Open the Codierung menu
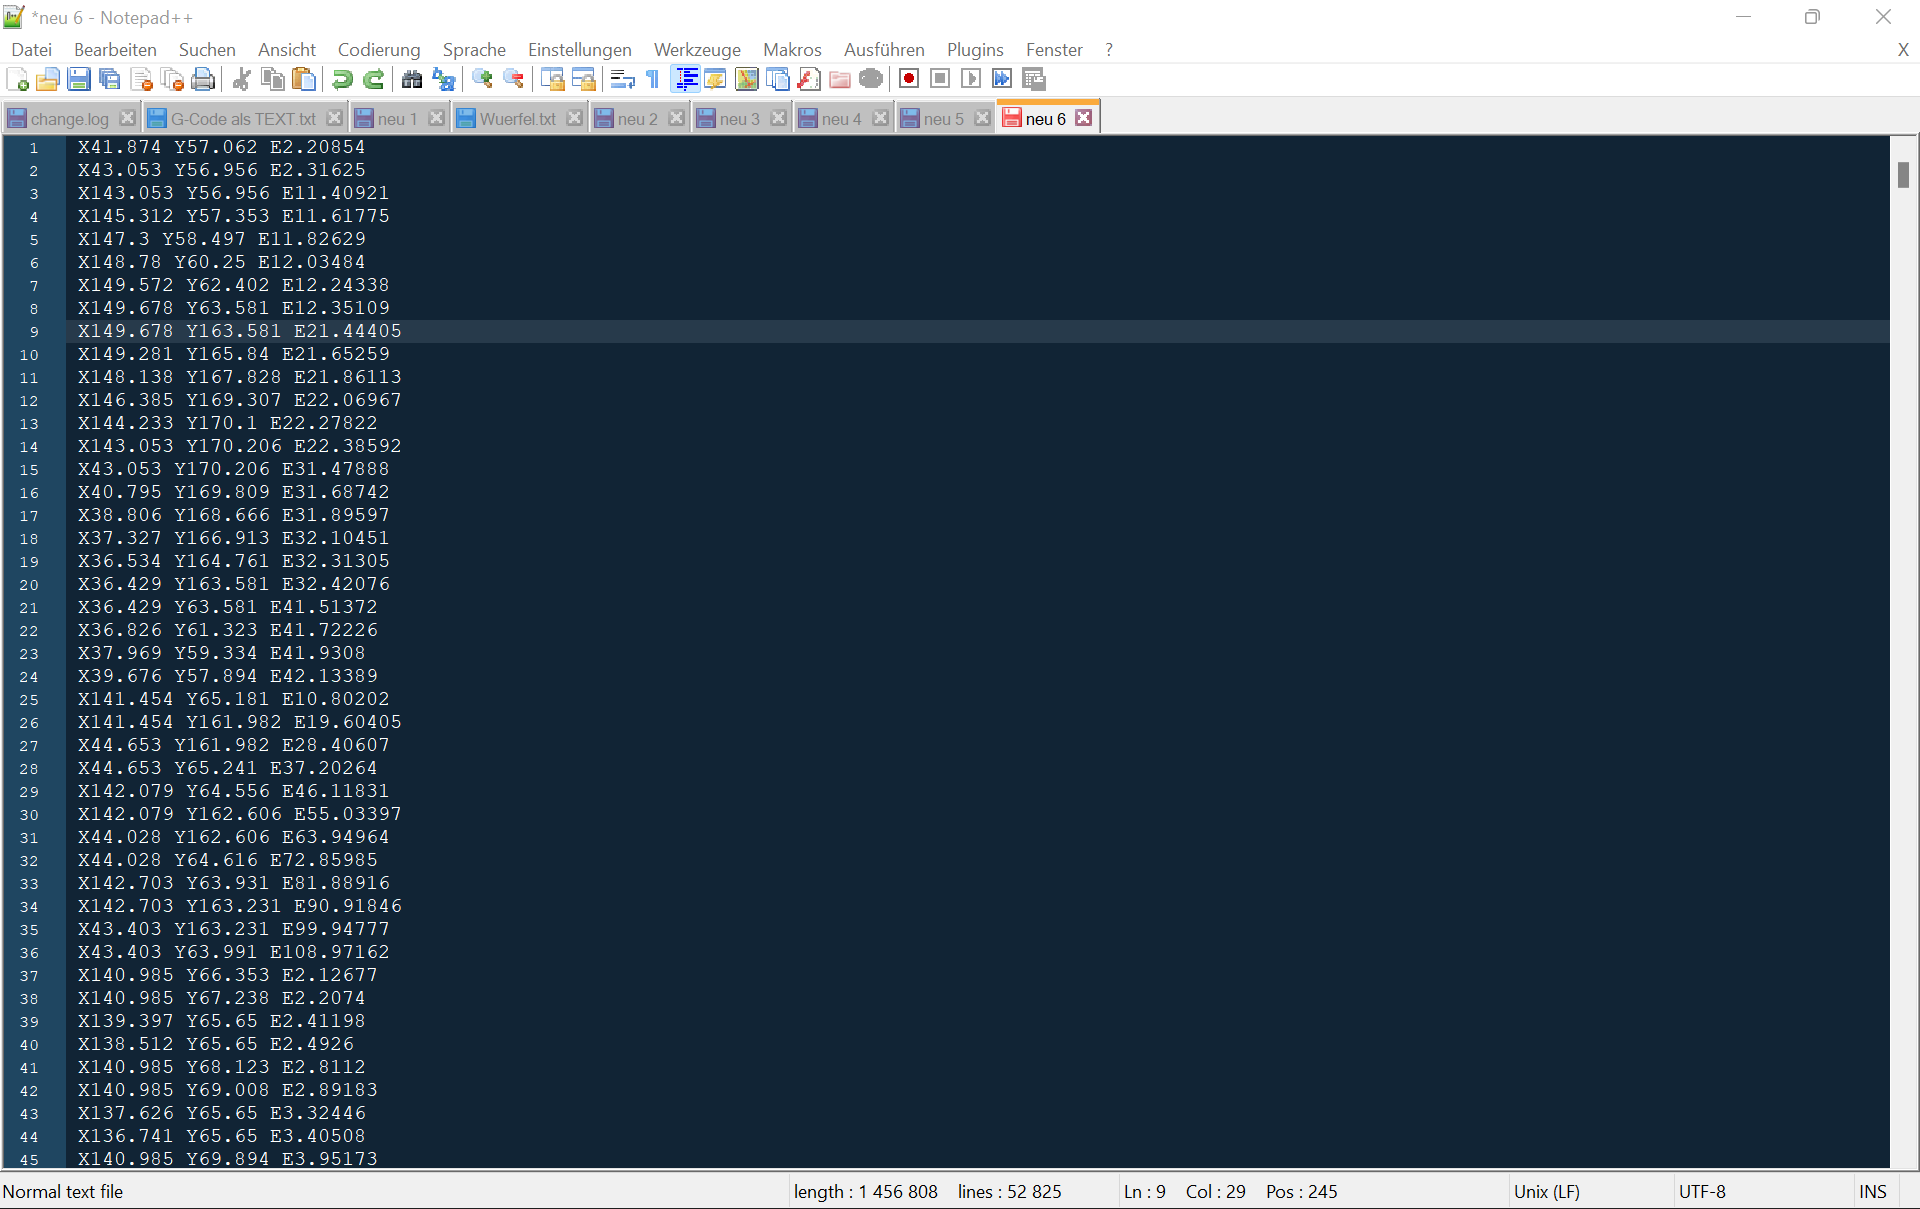1920x1209 pixels. (378, 49)
